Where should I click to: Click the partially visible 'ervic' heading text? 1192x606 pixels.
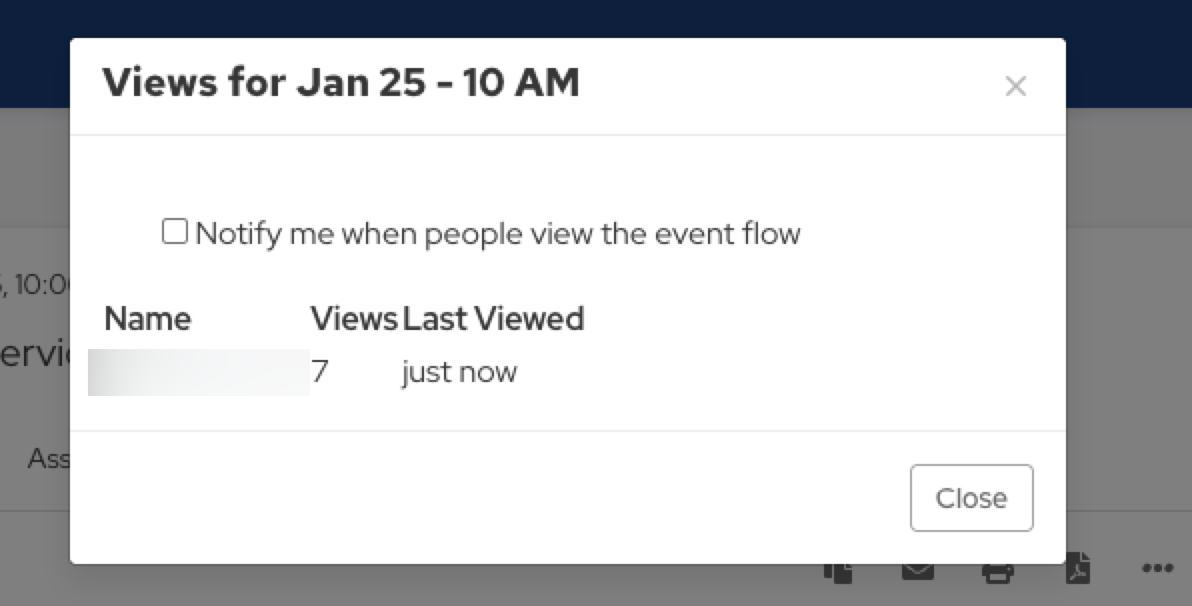pos(33,355)
